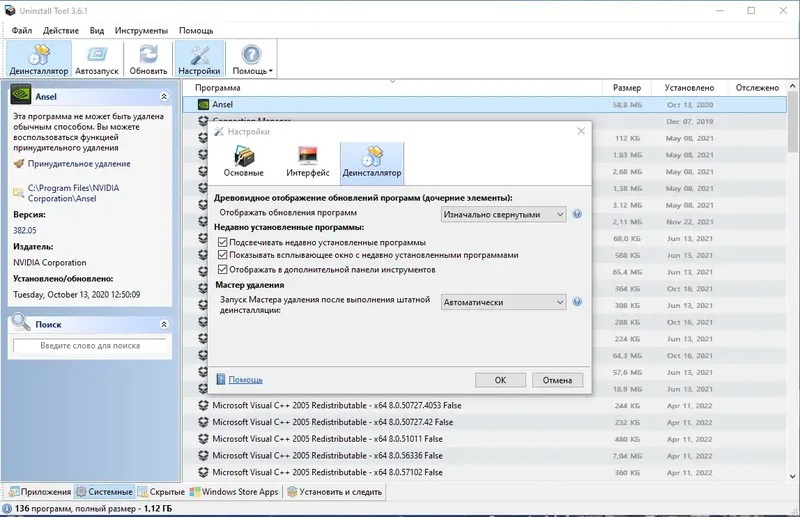Click the Ansel row NVIDIA icon in list
This screenshot has width=800, height=517.
pyautogui.click(x=203, y=105)
